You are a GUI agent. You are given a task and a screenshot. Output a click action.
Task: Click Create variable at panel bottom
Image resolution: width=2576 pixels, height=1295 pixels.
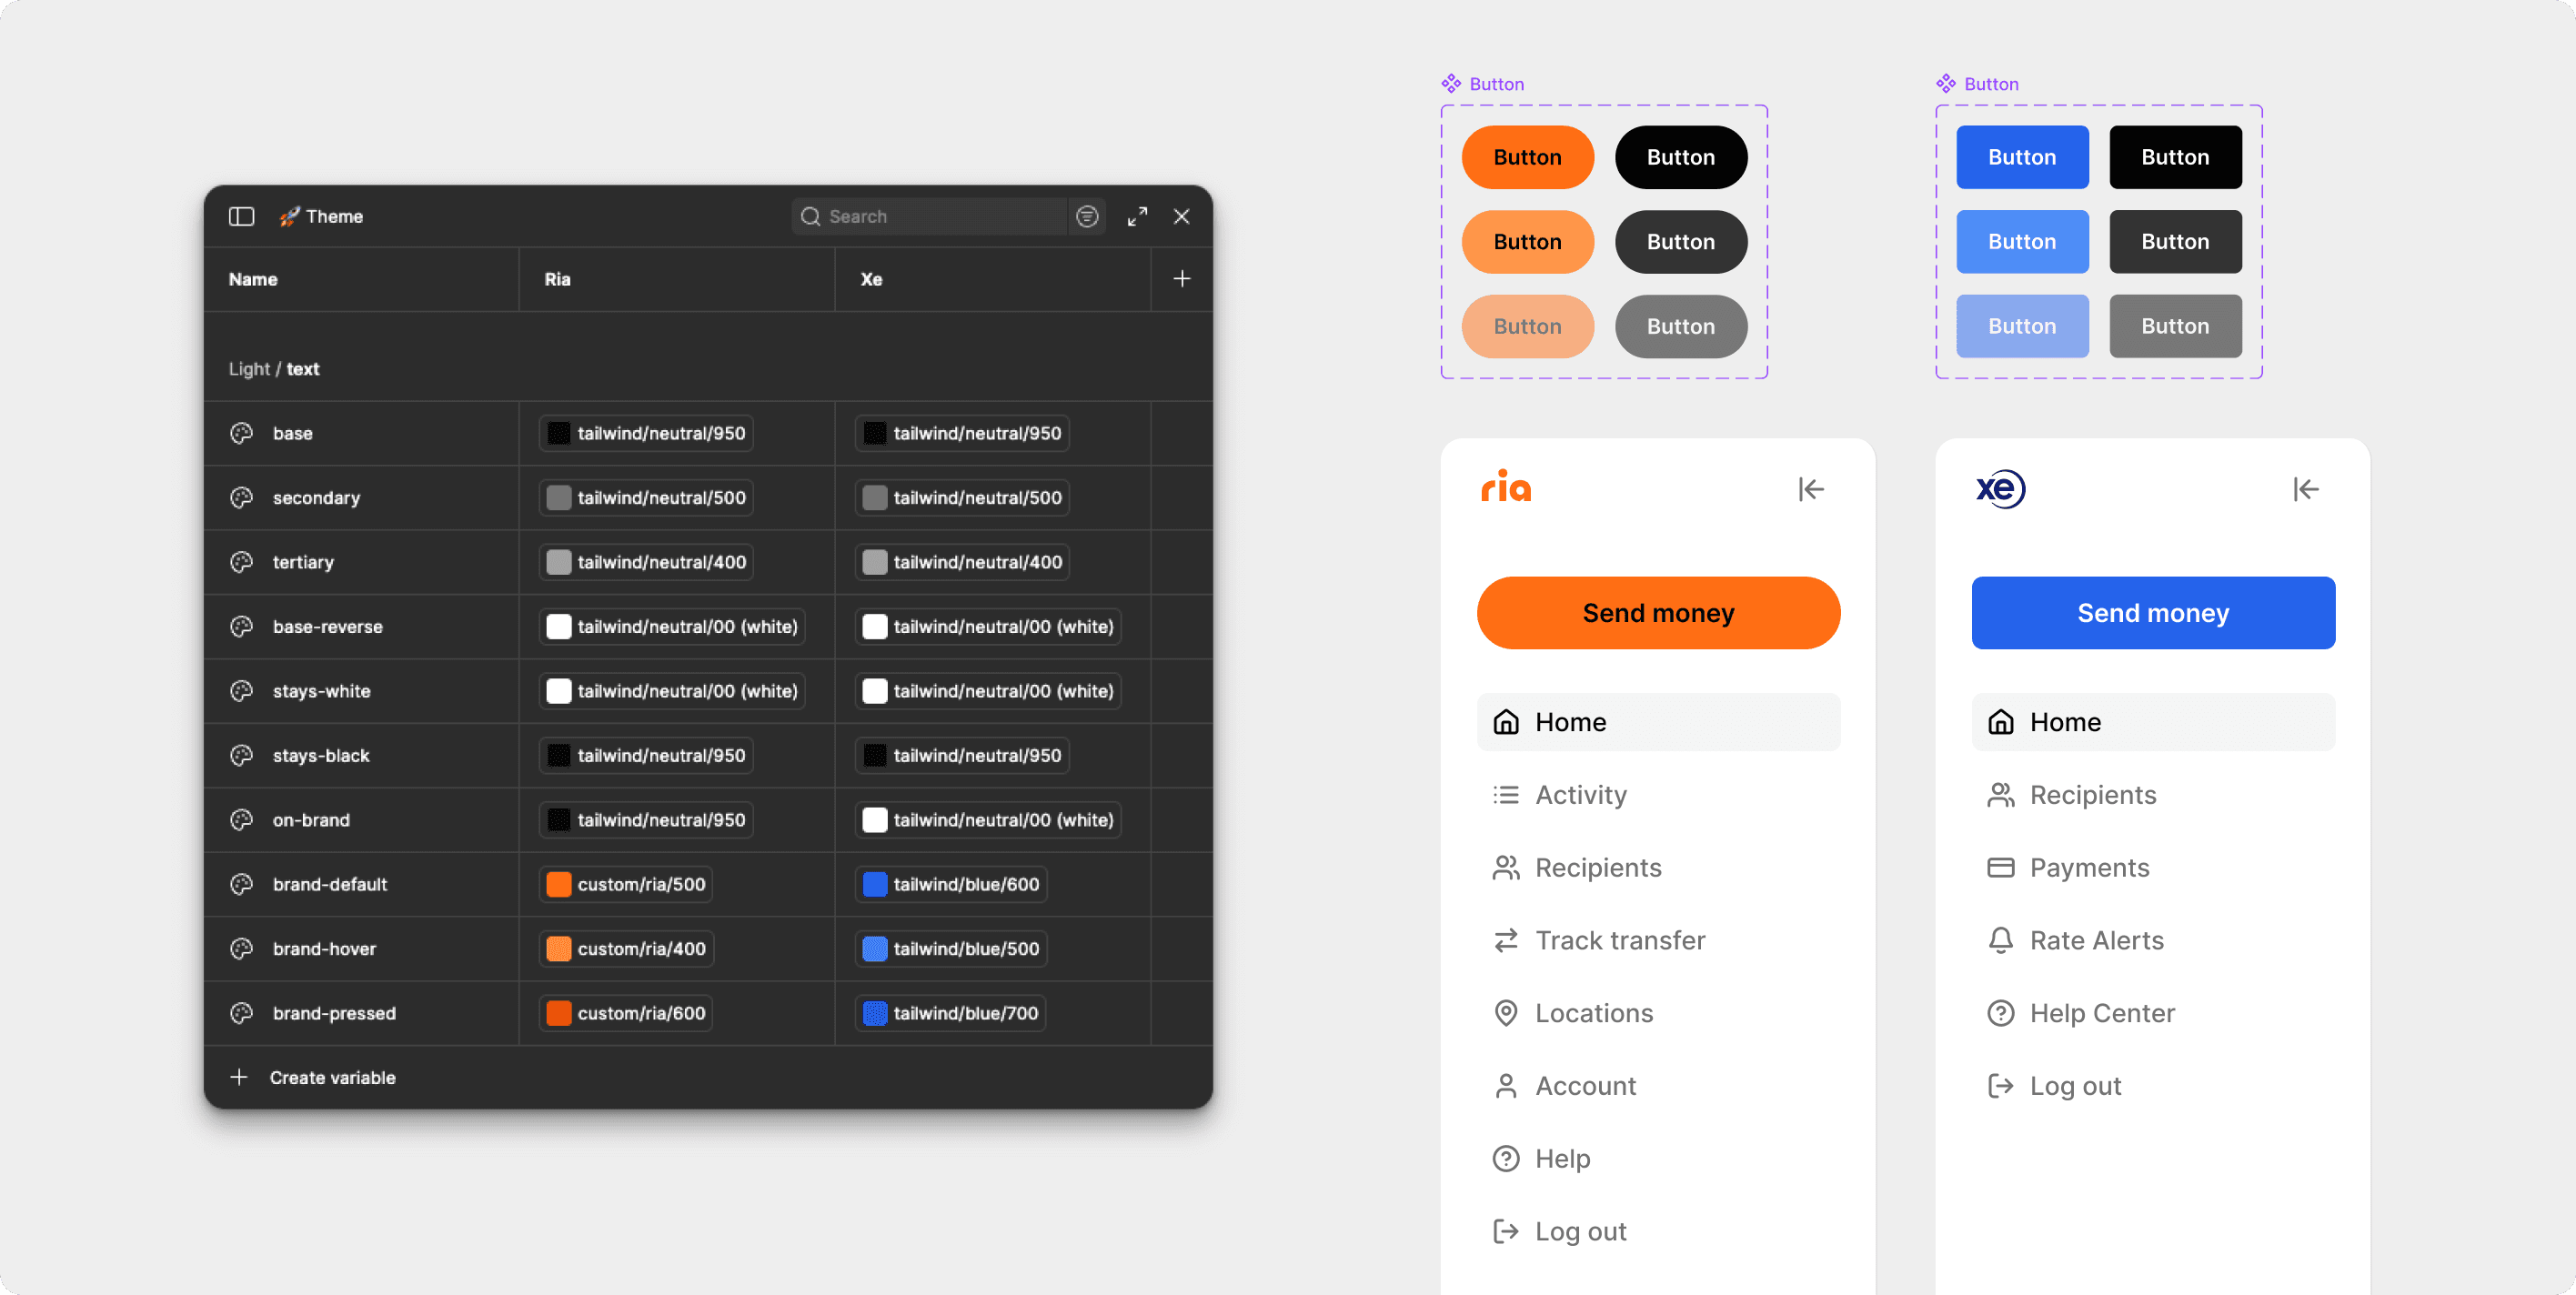click(x=332, y=1077)
